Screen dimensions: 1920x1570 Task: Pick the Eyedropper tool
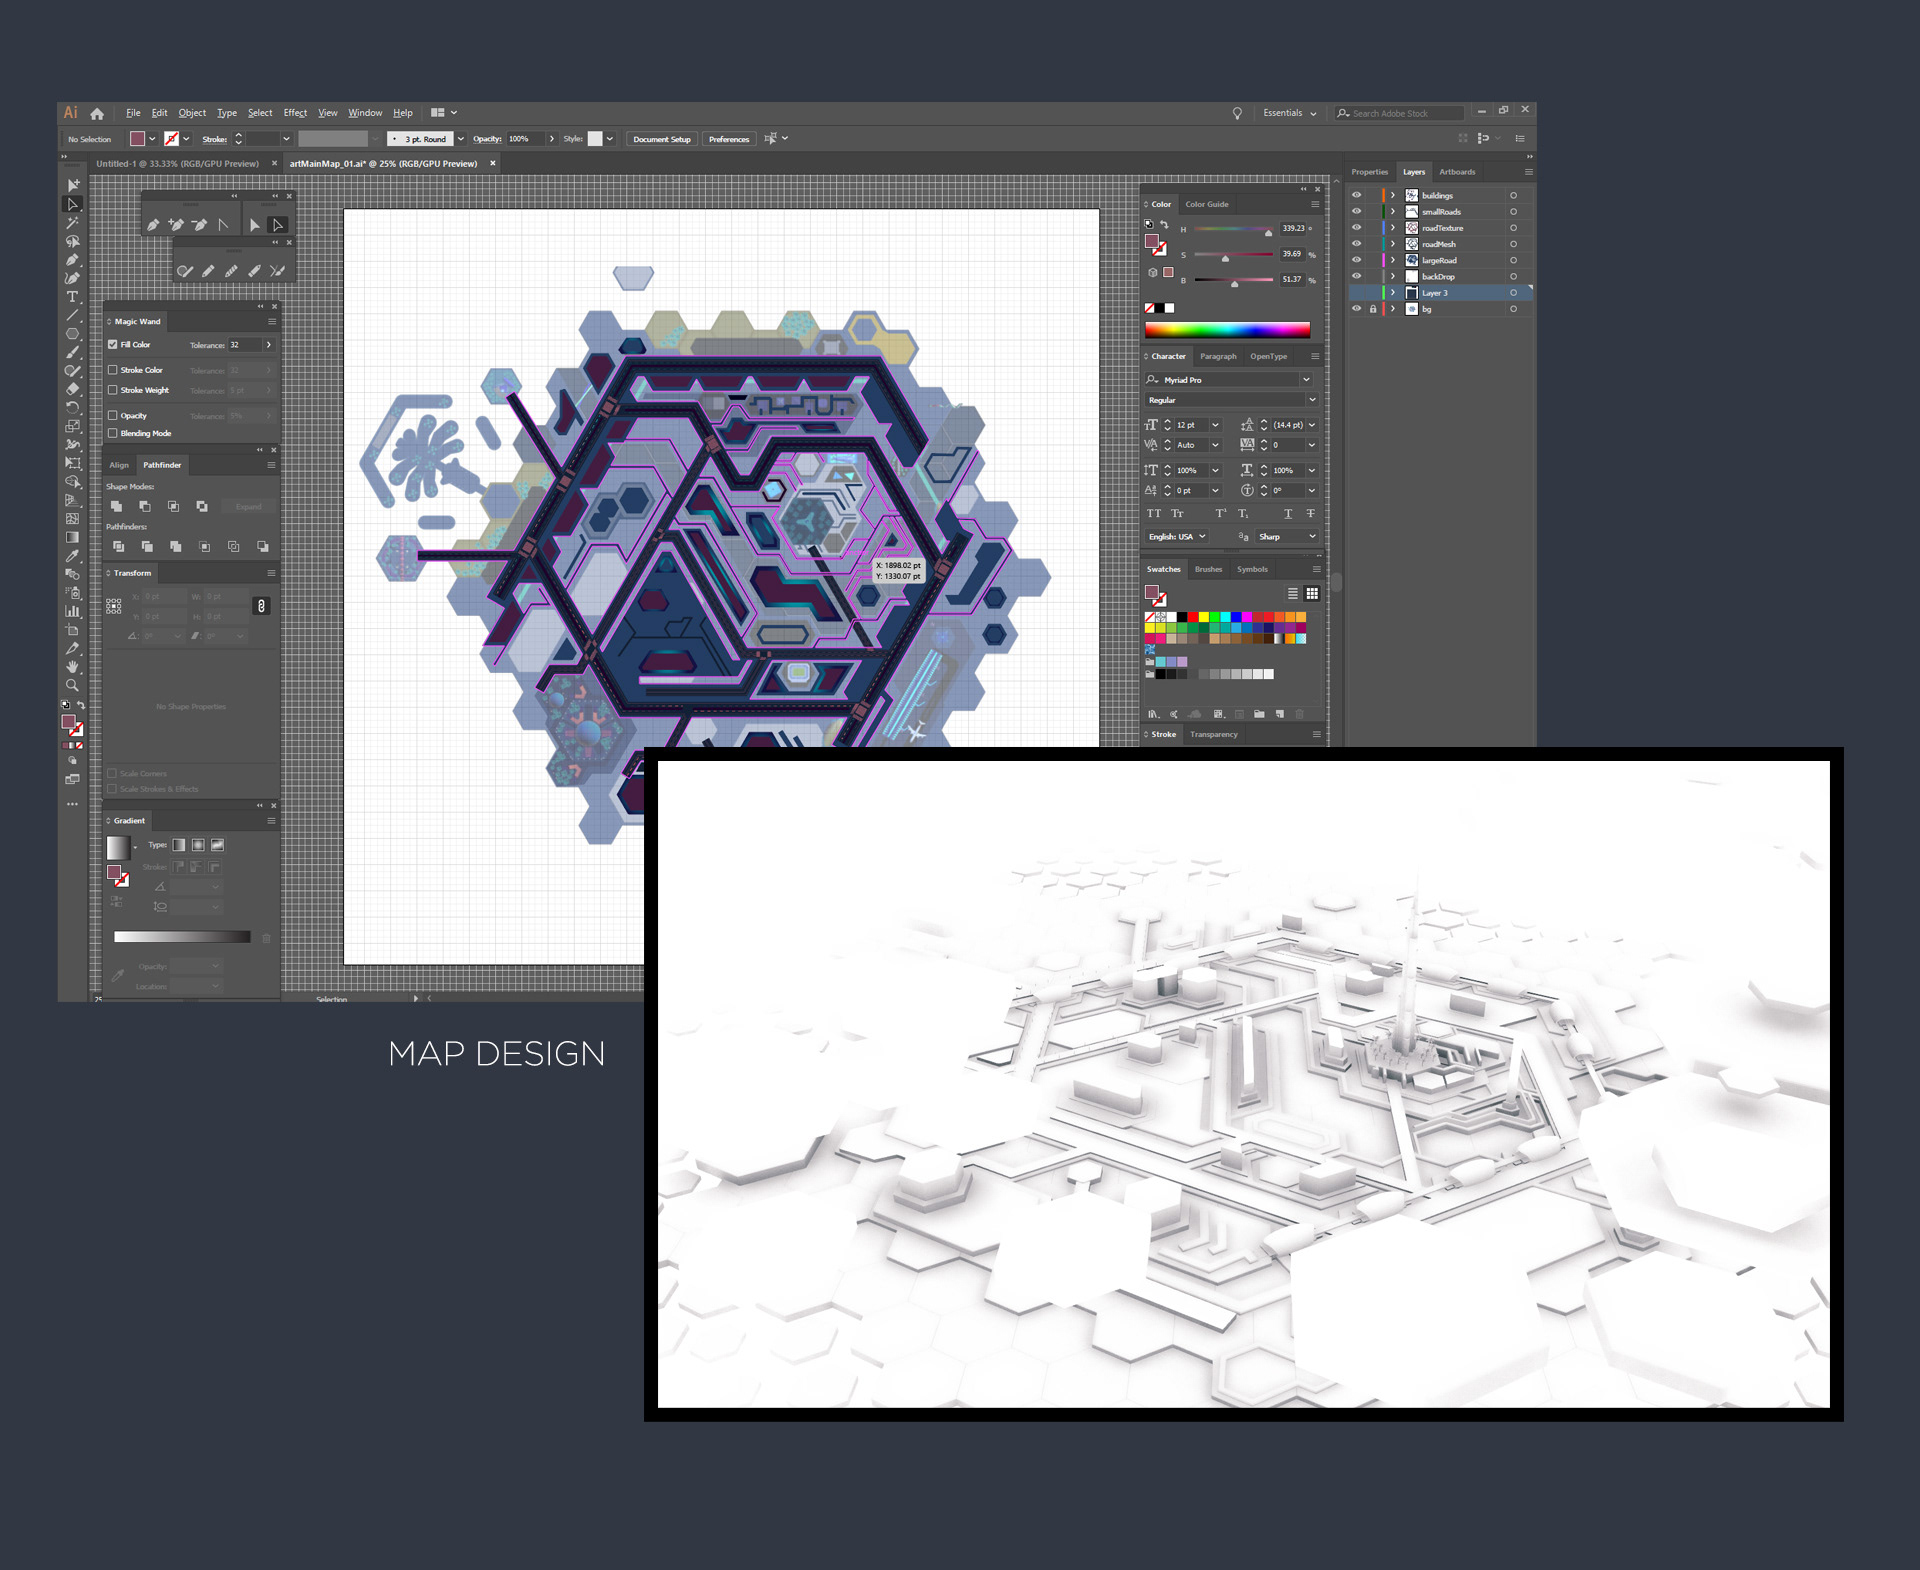pyautogui.click(x=72, y=556)
